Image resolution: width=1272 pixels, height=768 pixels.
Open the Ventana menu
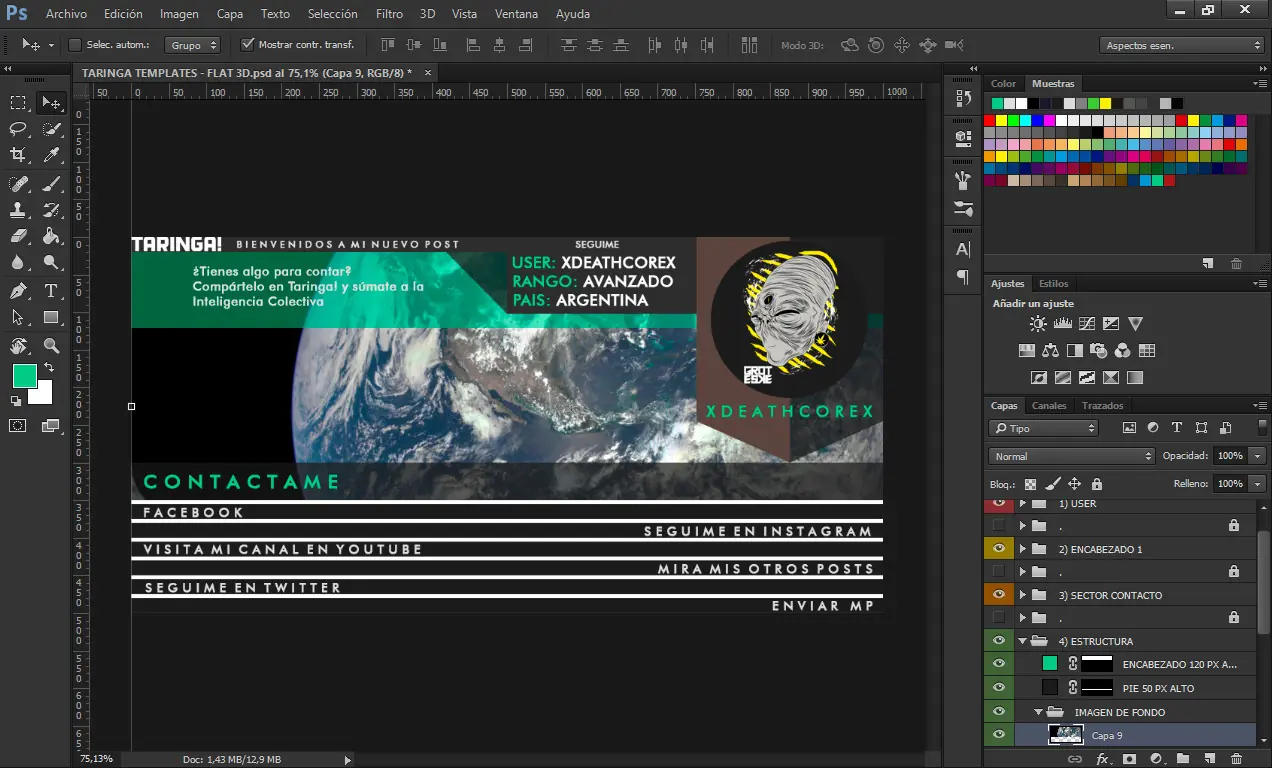(x=516, y=14)
